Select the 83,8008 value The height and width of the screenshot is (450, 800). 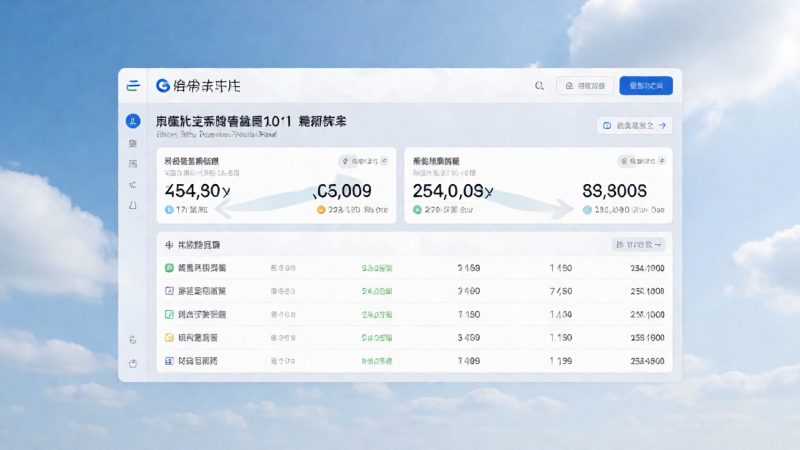click(x=614, y=191)
